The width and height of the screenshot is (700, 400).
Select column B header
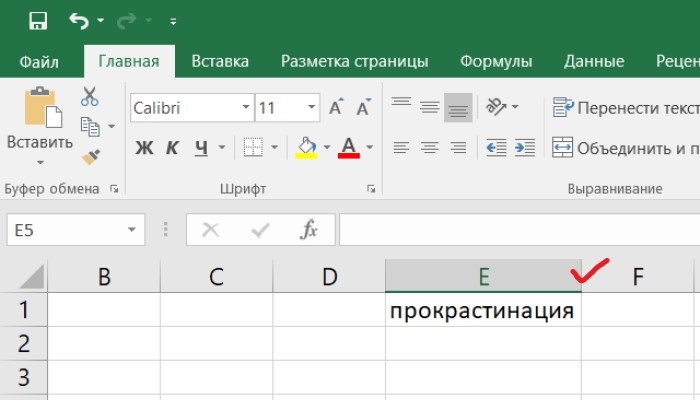tap(104, 276)
